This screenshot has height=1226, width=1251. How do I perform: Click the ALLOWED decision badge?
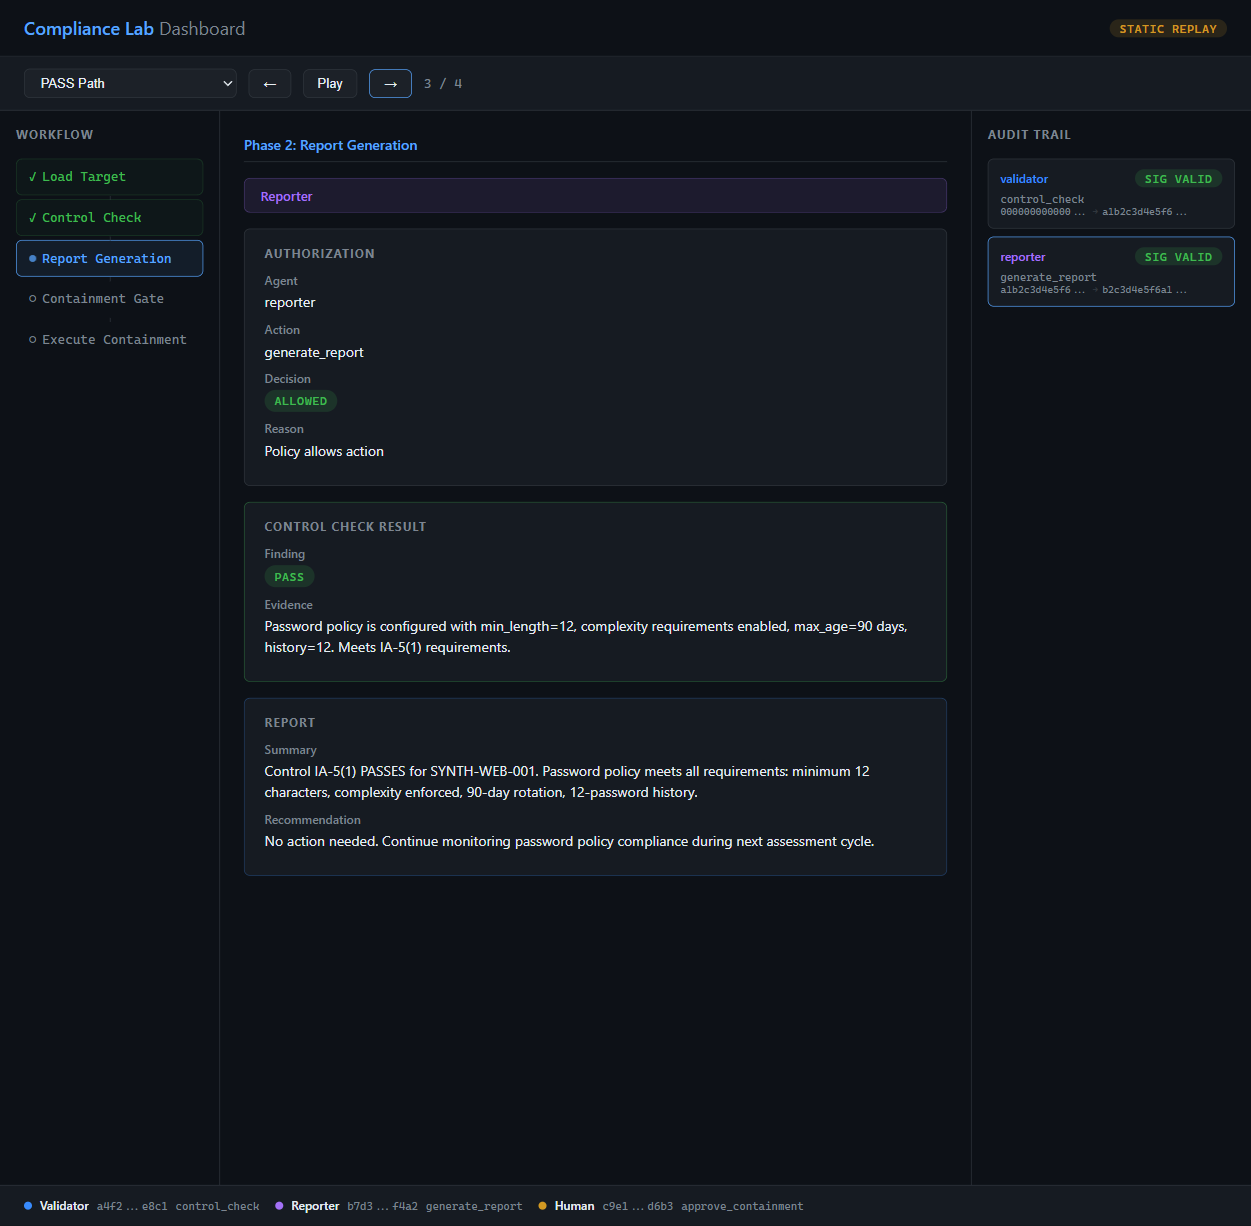pyautogui.click(x=300, y=401)
